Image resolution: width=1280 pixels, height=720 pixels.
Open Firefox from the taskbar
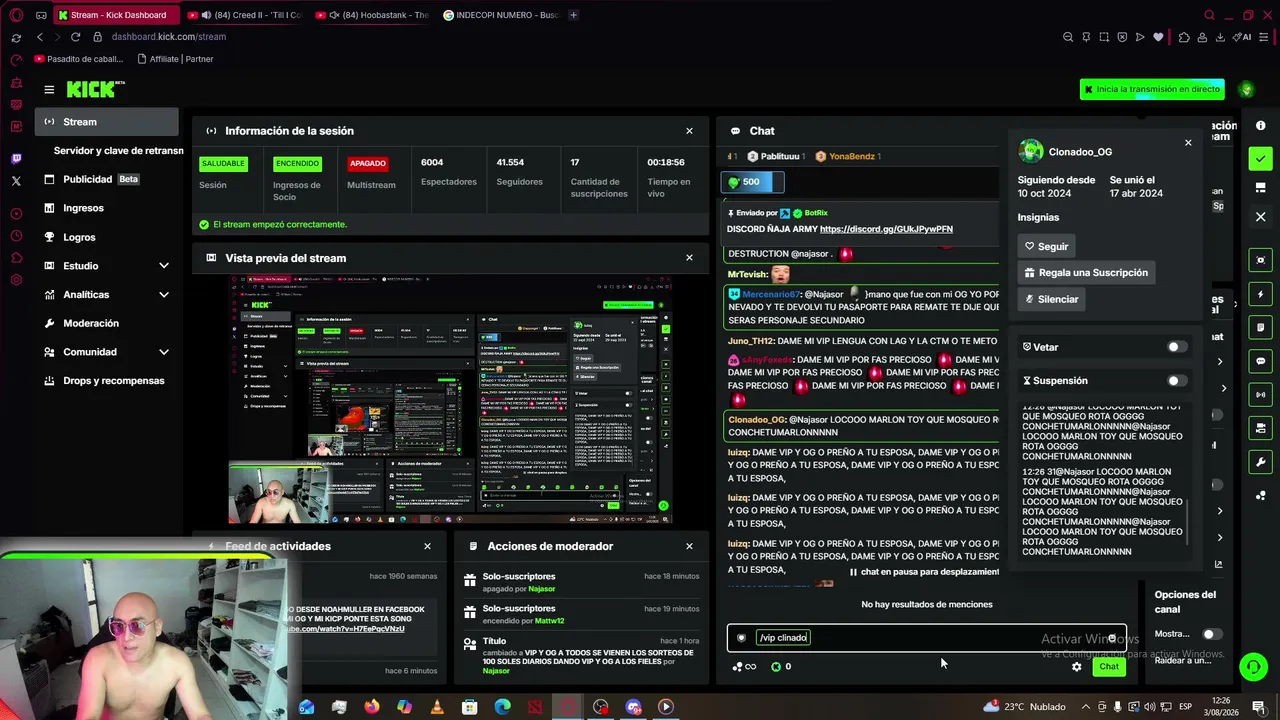372,707
